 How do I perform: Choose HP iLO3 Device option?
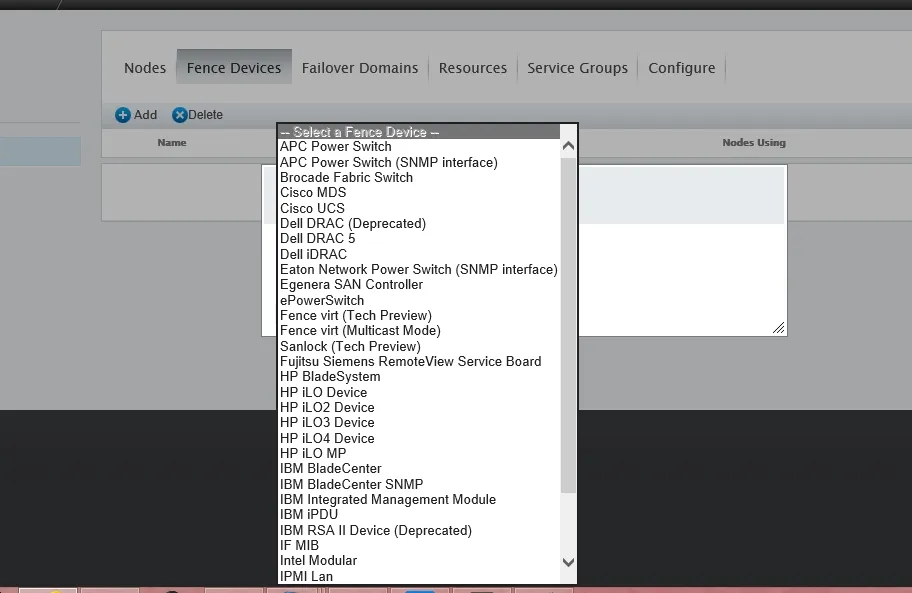click(x=419, y=422)
